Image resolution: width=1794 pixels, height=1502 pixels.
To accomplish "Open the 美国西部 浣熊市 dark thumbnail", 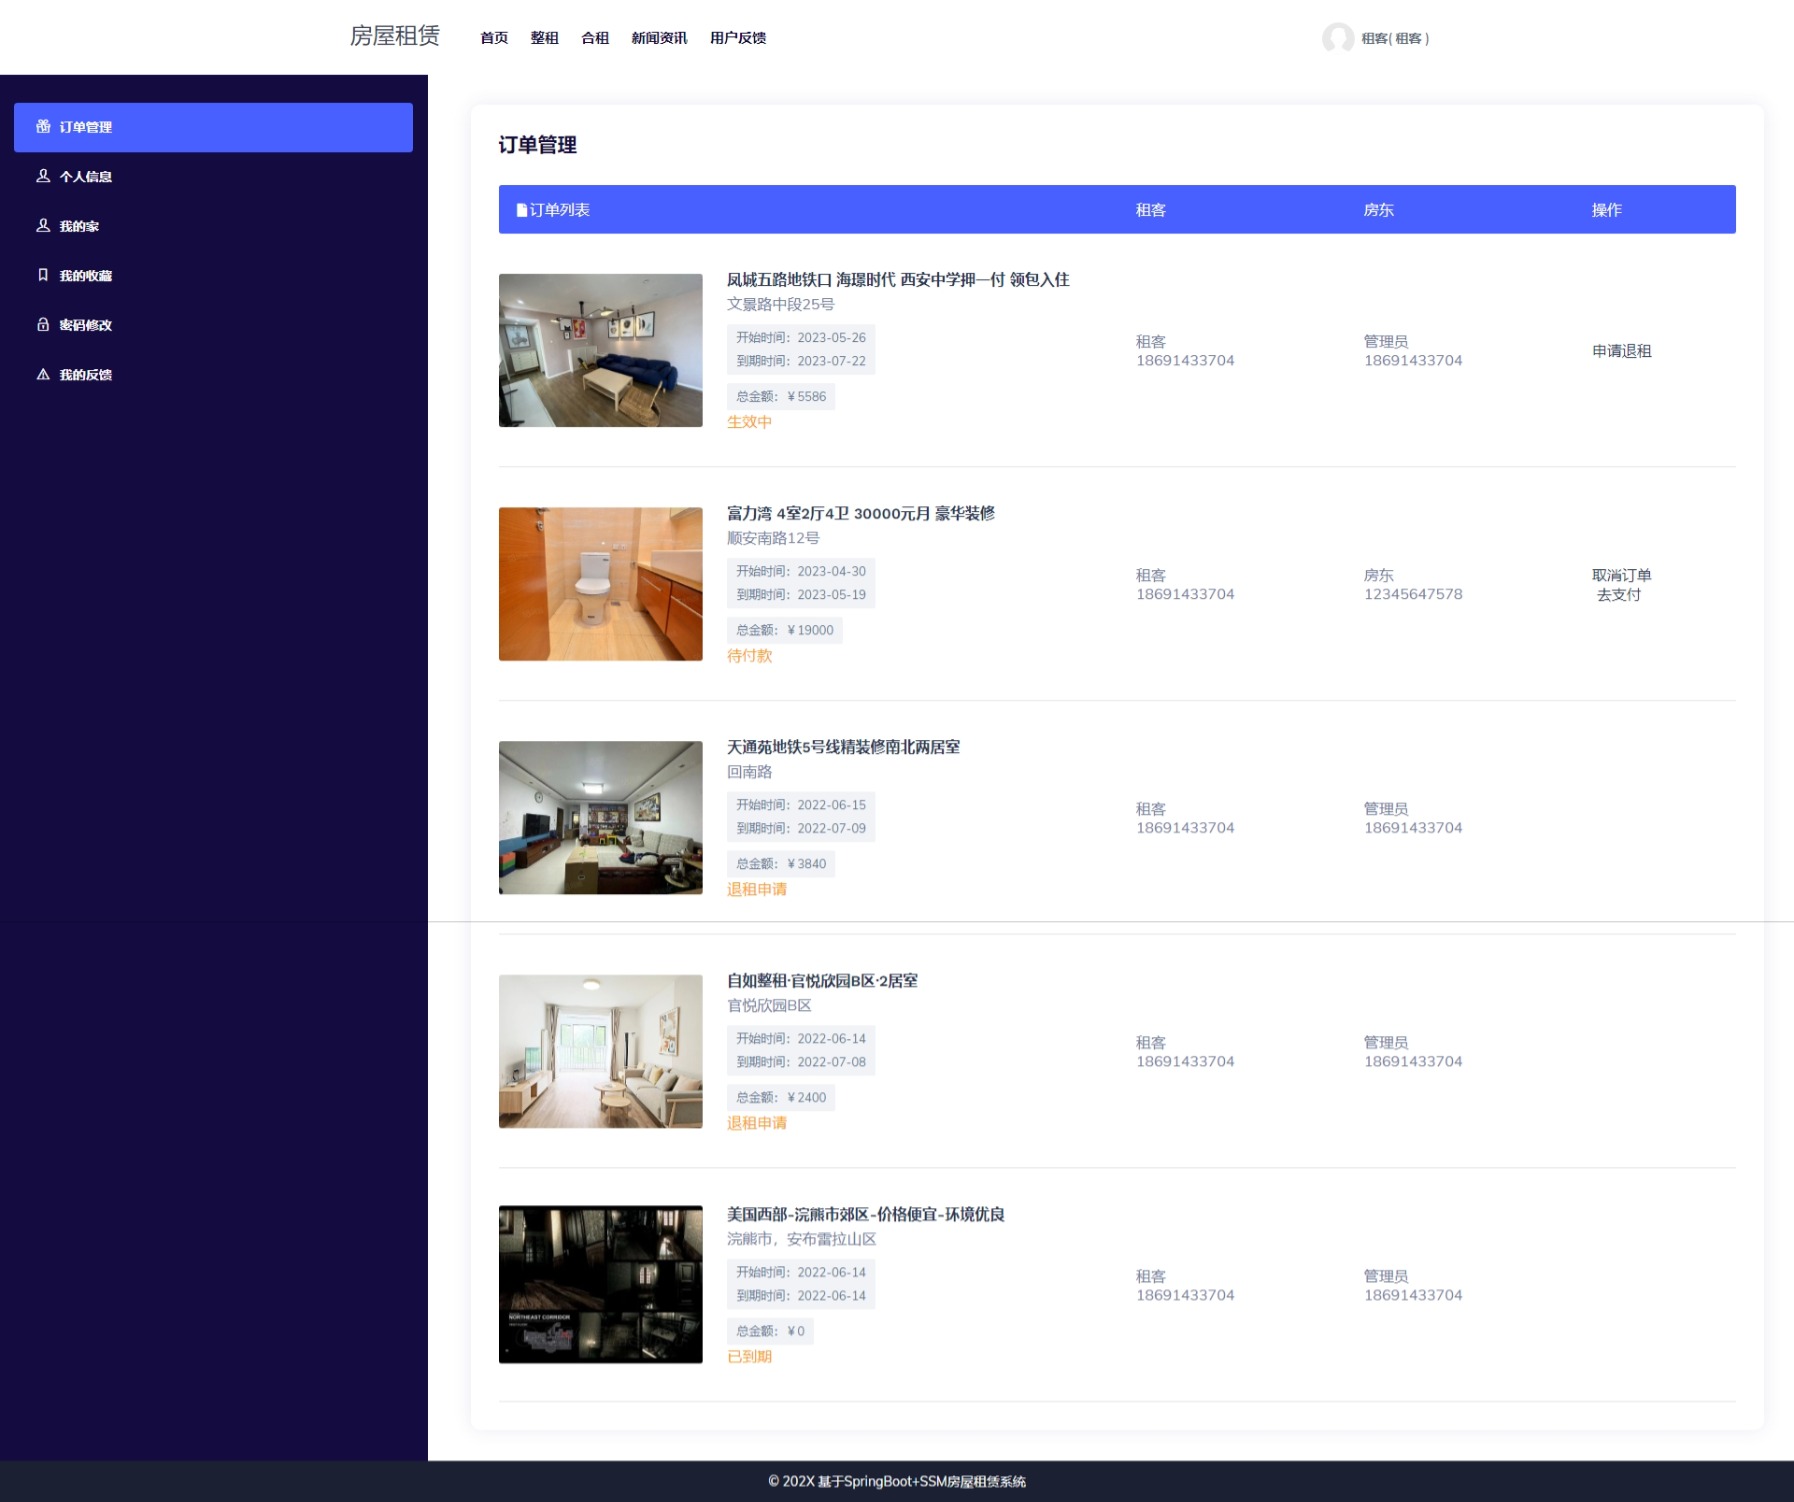I will click(600, 1285).
